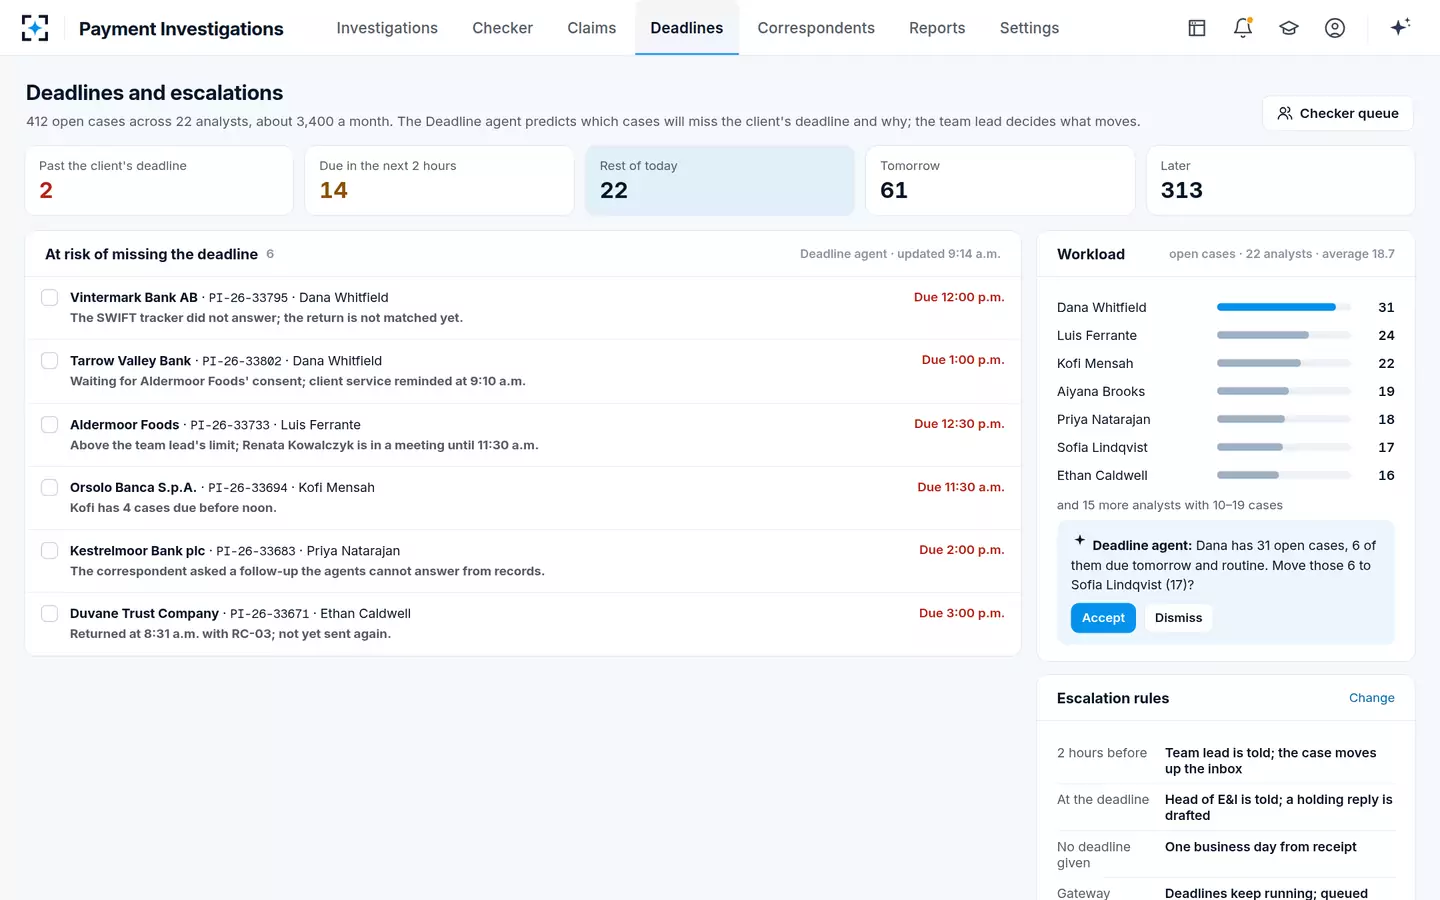Select the Rest of today card
Image resolution: width=1440 pixels, height=900 pixels.
tap(720, 180)
